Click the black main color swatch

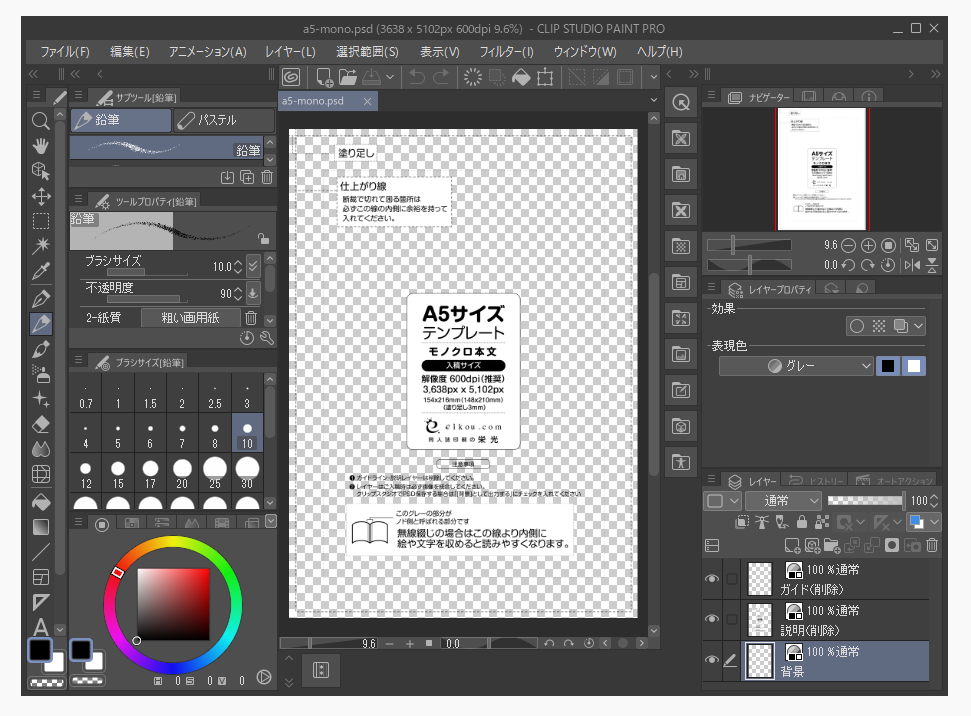click(40, 650)
